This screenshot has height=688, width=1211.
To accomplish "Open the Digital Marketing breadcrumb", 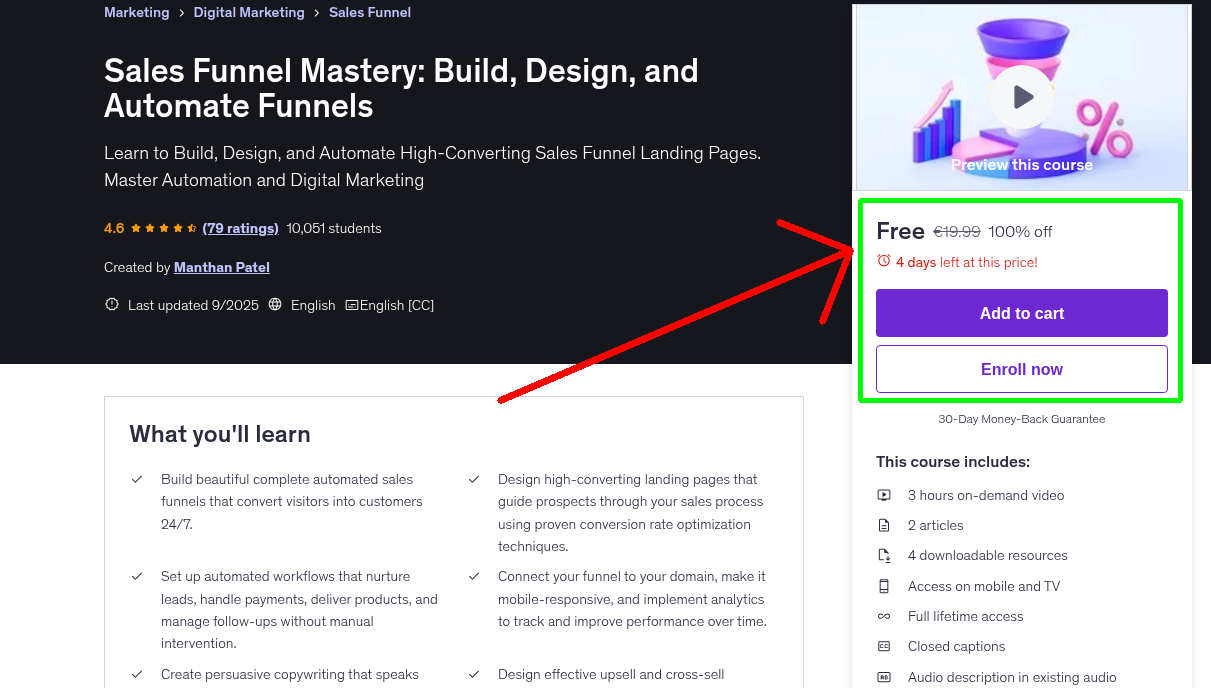I will [249, 12].
